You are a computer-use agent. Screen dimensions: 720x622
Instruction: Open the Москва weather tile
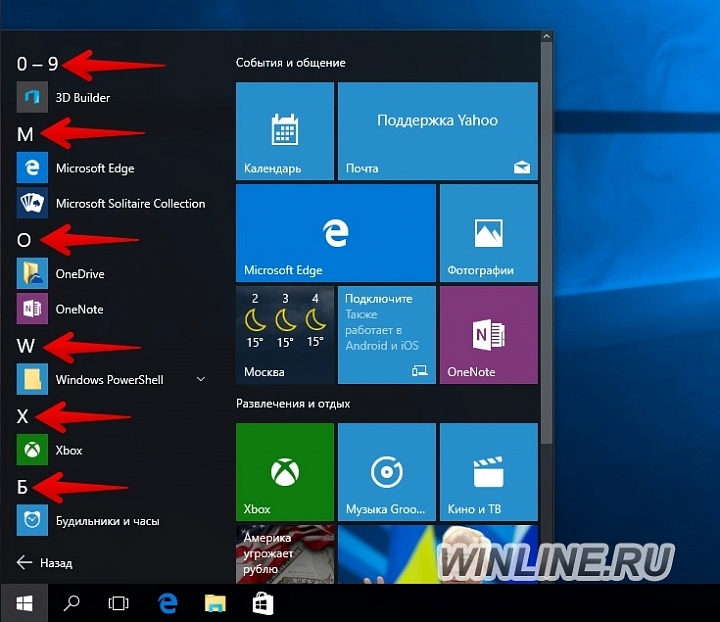pyautogui.click(x=285, y=335)
